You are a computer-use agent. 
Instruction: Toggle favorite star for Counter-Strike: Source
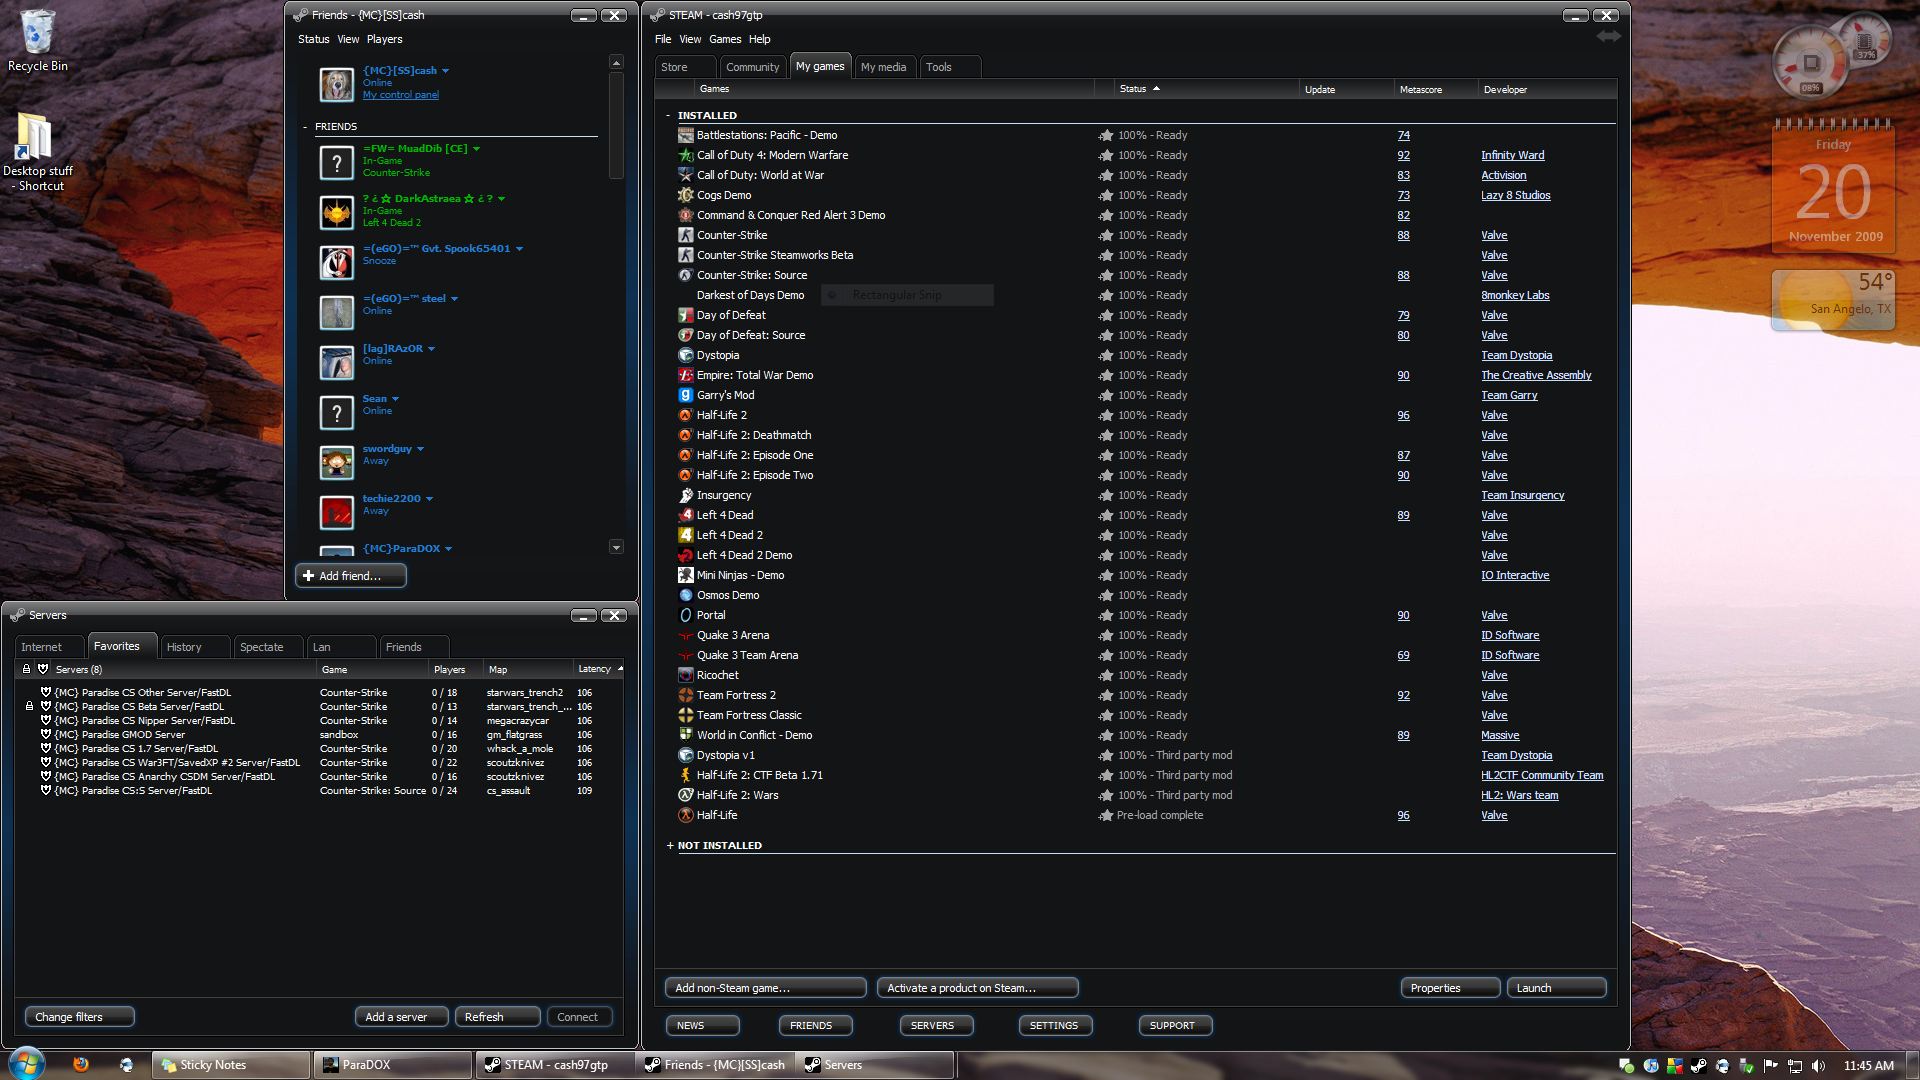click(x=1106, y=275)
